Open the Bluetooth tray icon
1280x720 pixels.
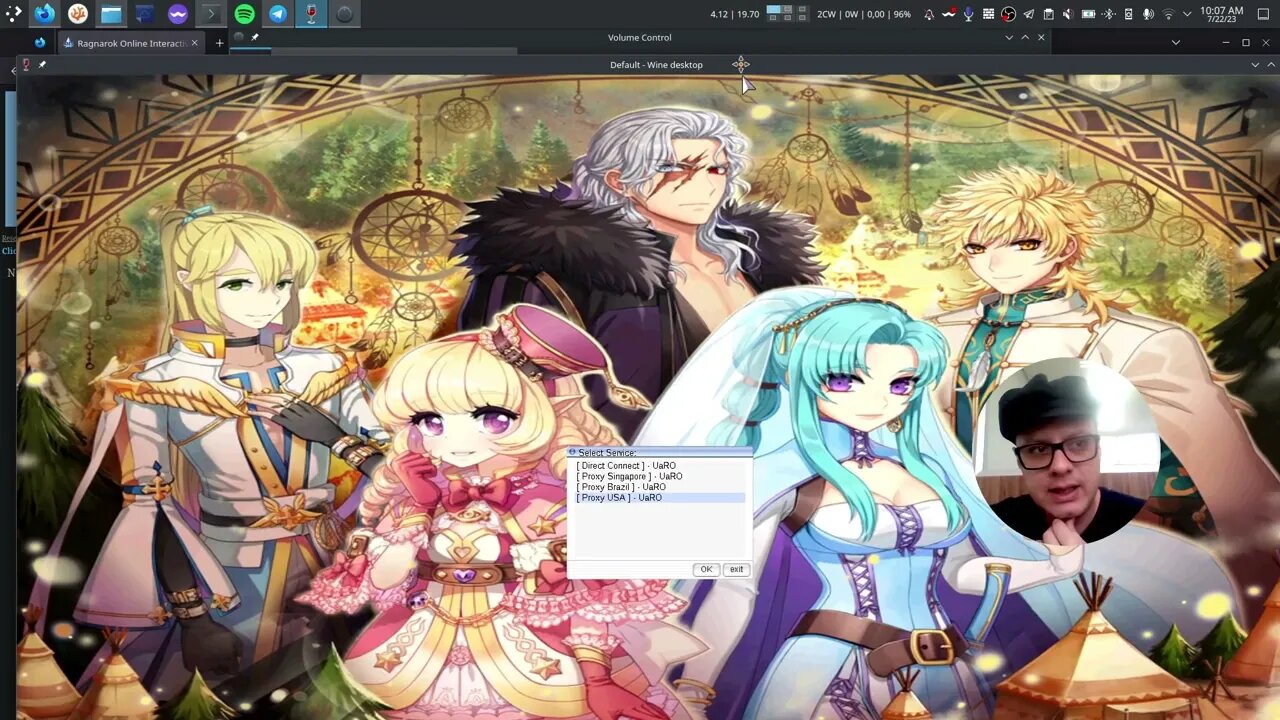[1108, 14]
